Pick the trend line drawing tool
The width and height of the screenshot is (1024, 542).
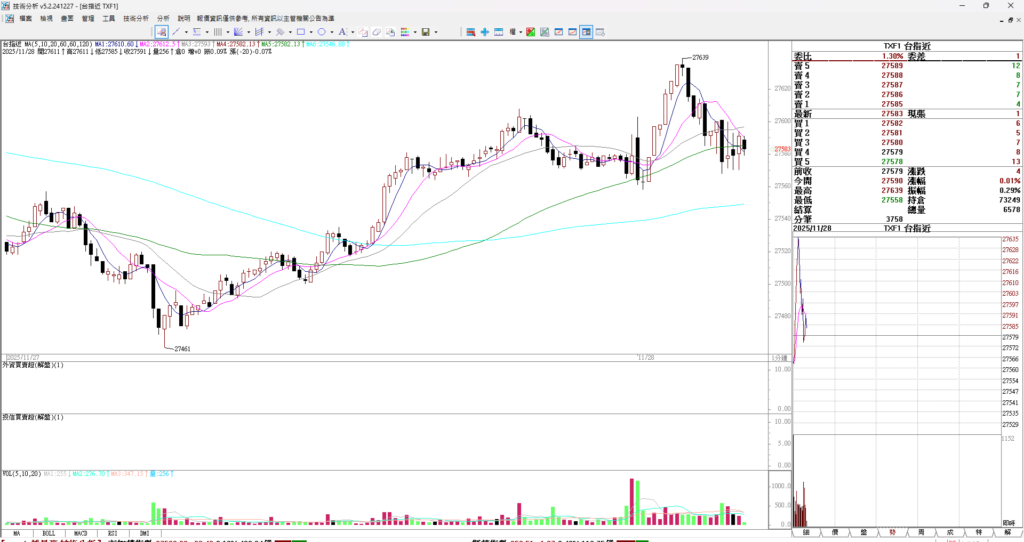(x=177, y=32)
